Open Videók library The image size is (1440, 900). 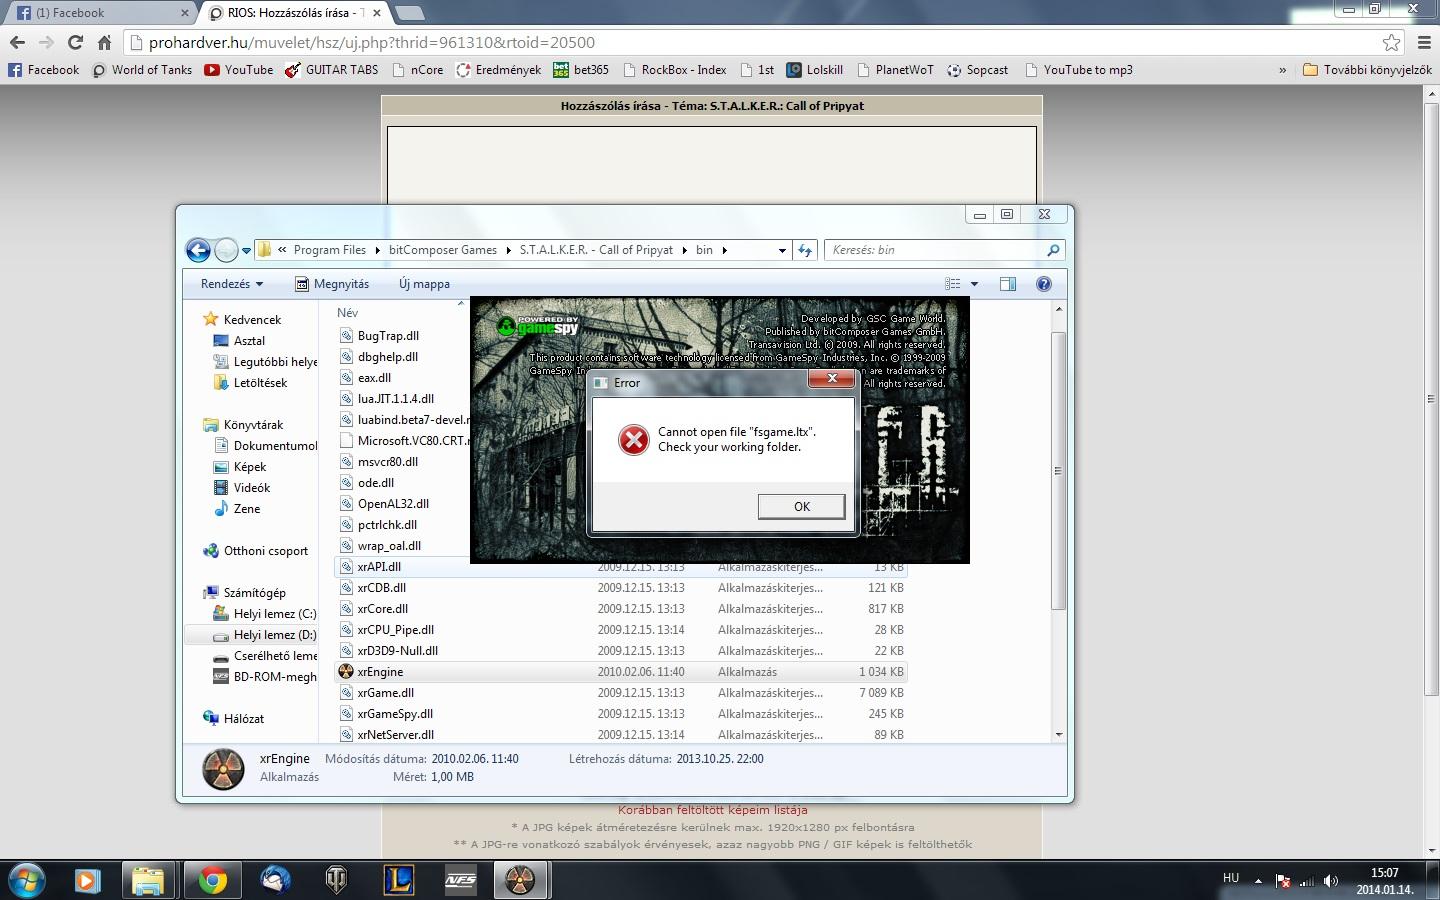(242, 488)
